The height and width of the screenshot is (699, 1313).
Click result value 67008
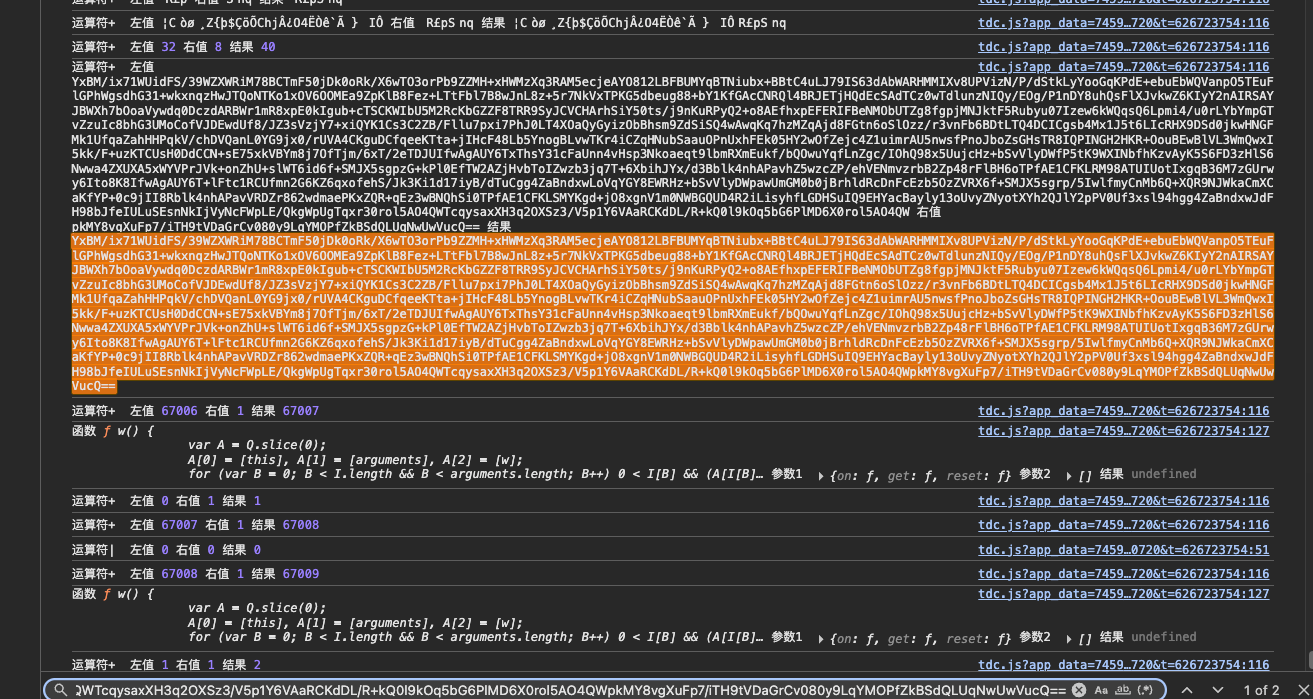pyautogui.click(x=301, y=525)
